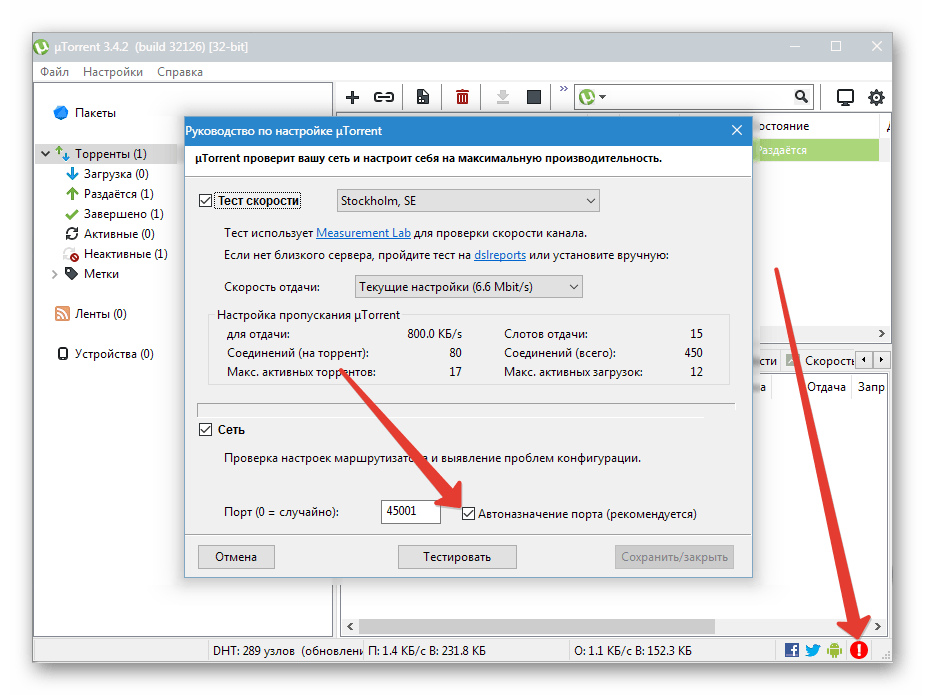Click the Stop Torrent square icon

534,97
